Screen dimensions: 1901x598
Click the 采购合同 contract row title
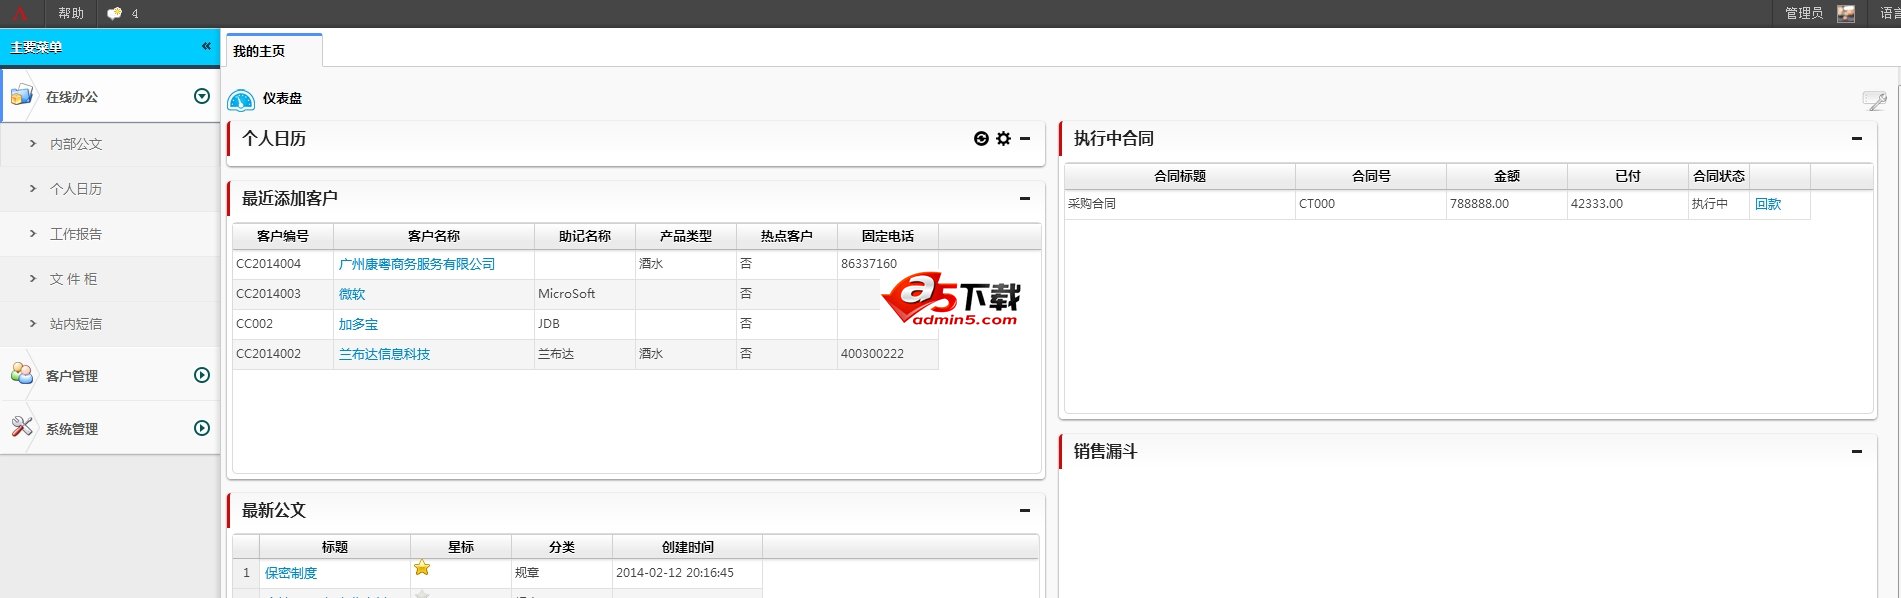(1092, 204)
